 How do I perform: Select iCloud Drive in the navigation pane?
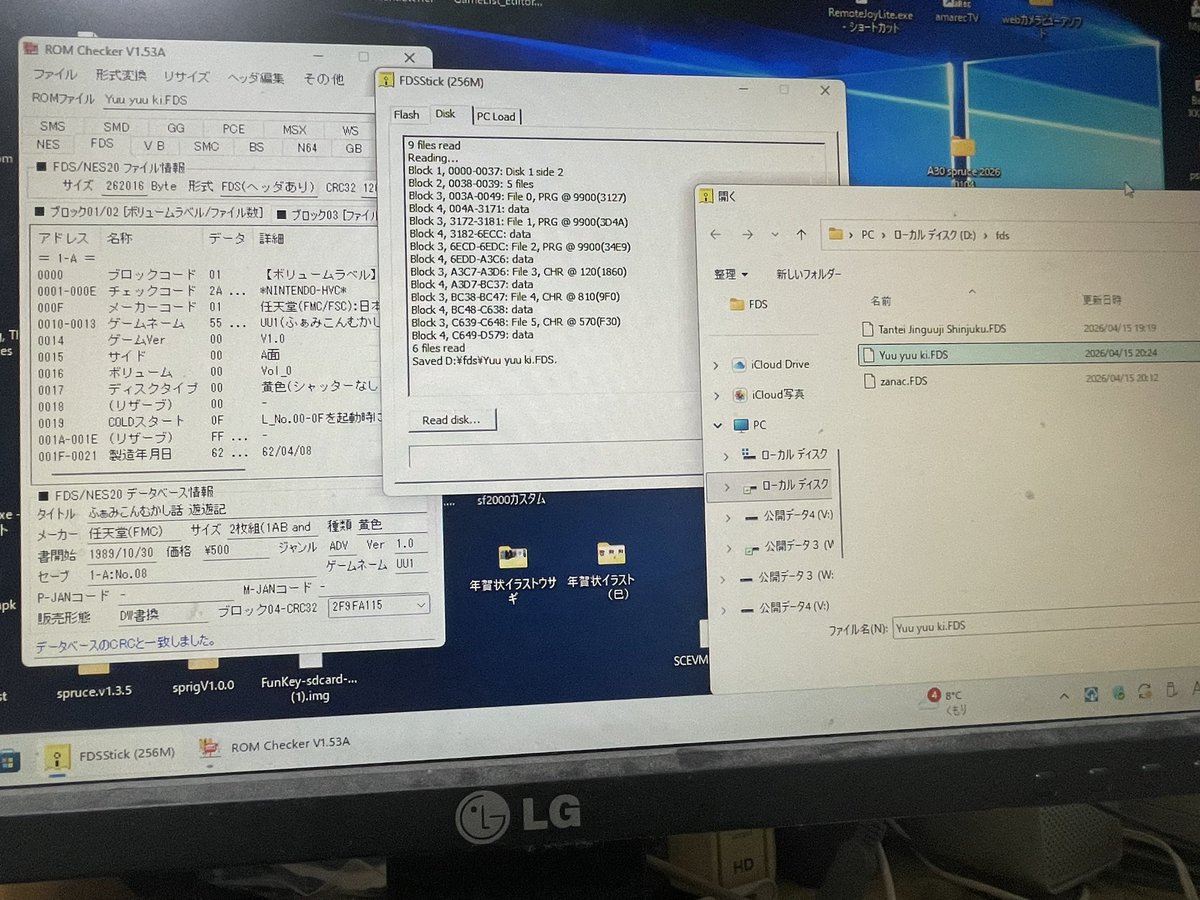770,365
